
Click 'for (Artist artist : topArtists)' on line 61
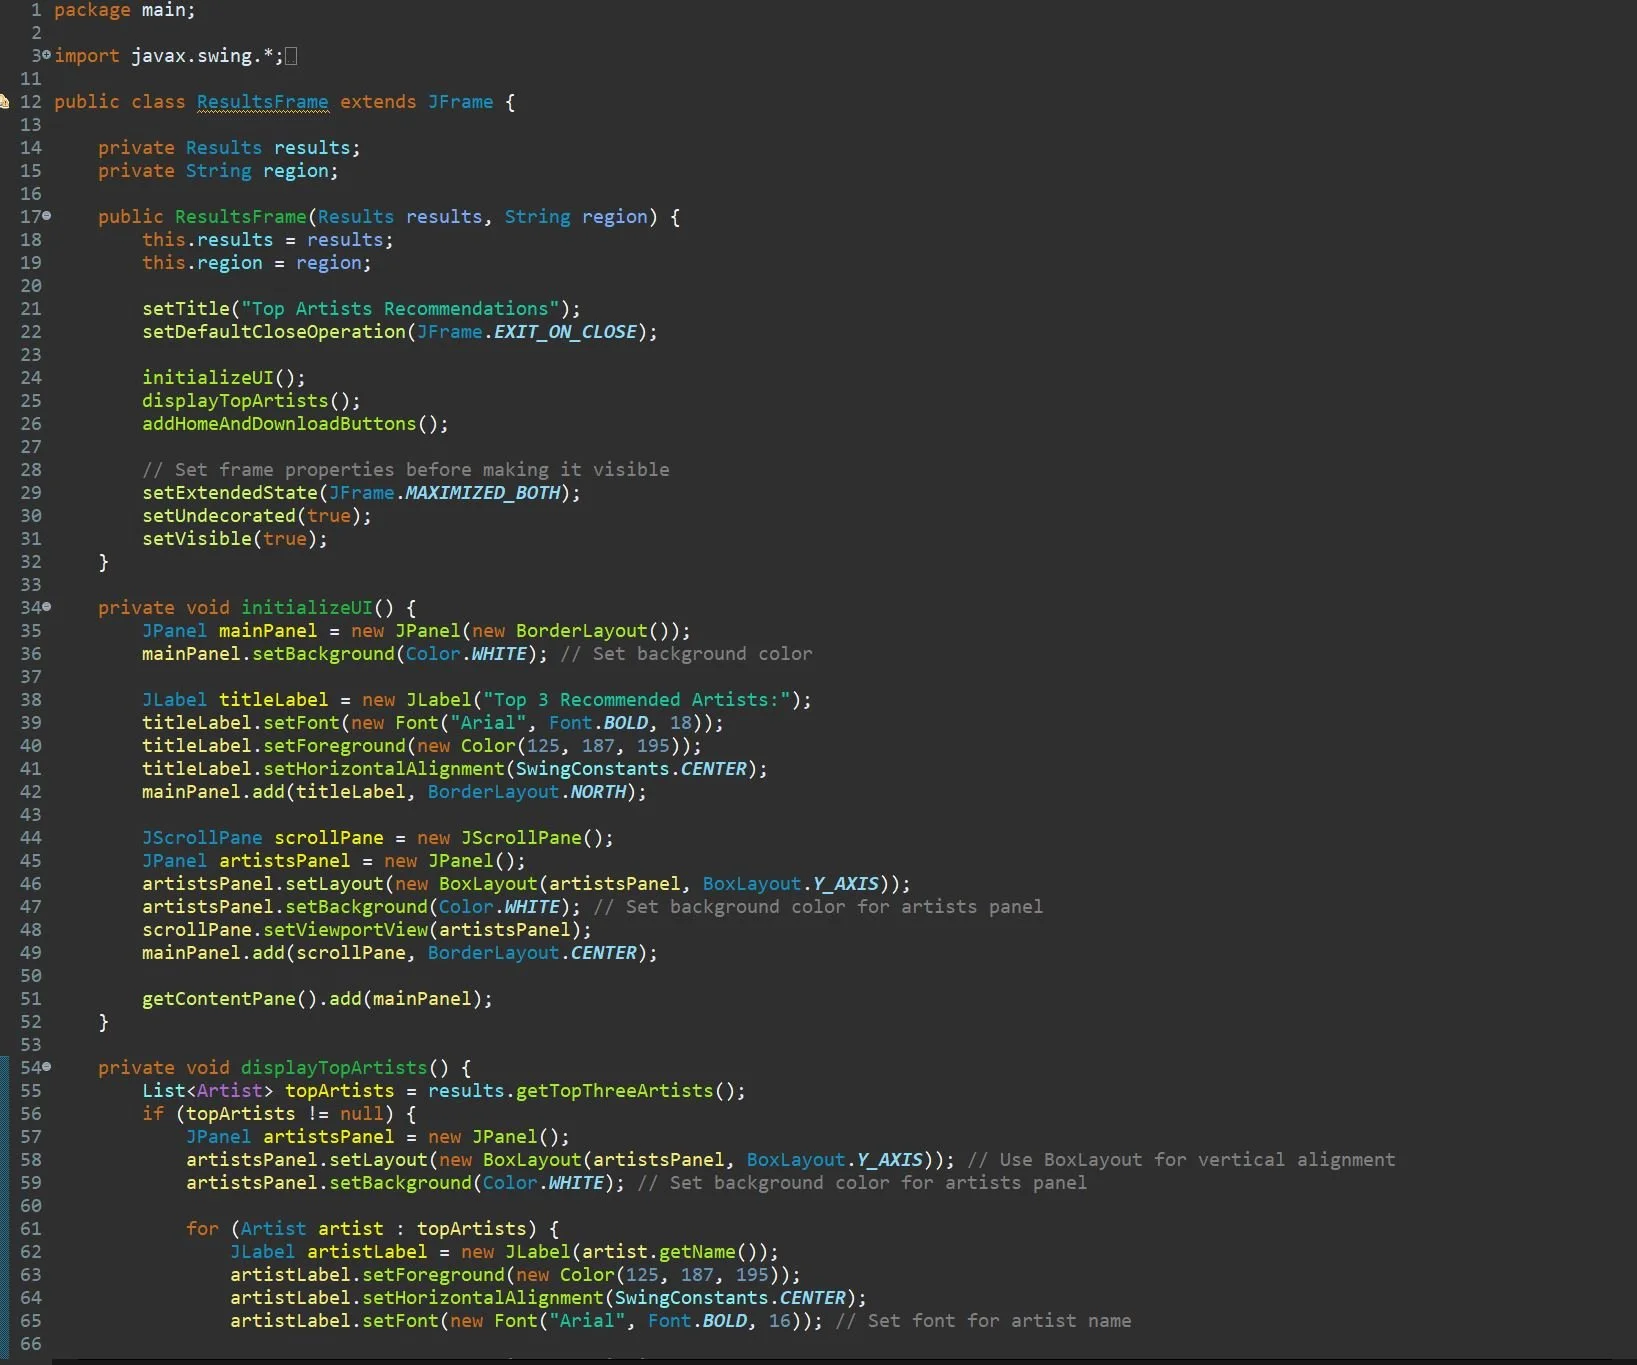[x=362, y=1229]
